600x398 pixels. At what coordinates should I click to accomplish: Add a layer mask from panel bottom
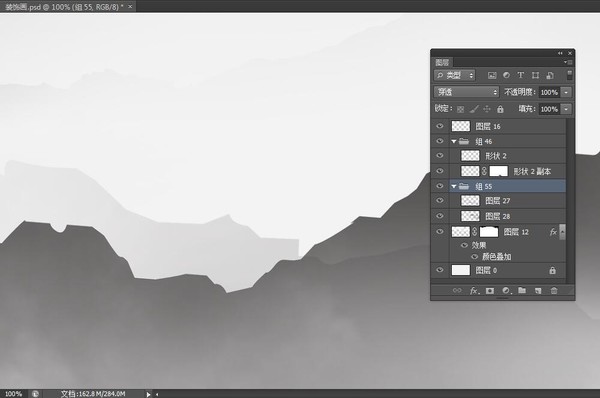490,291
